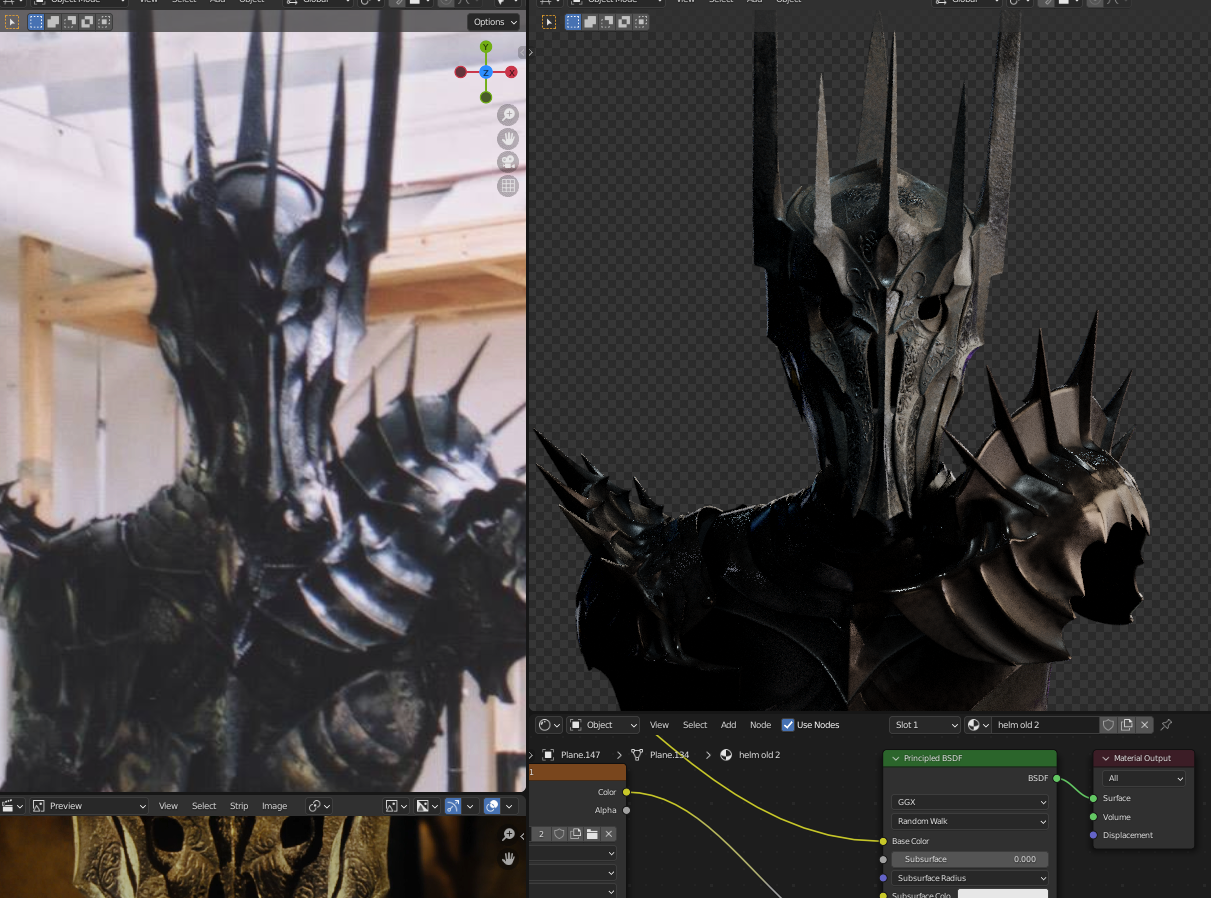Viewport: 1211px width, 898px height.
Task: Open the View menu in sequencer
Action: (x=168, y=806)
